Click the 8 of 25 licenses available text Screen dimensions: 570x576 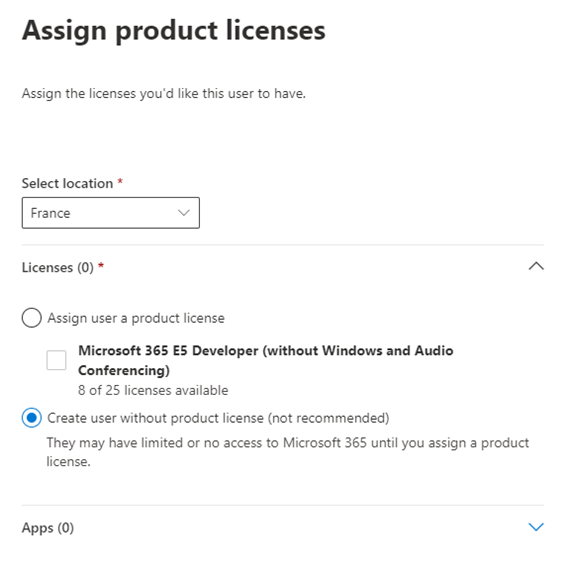click(153, 390)
